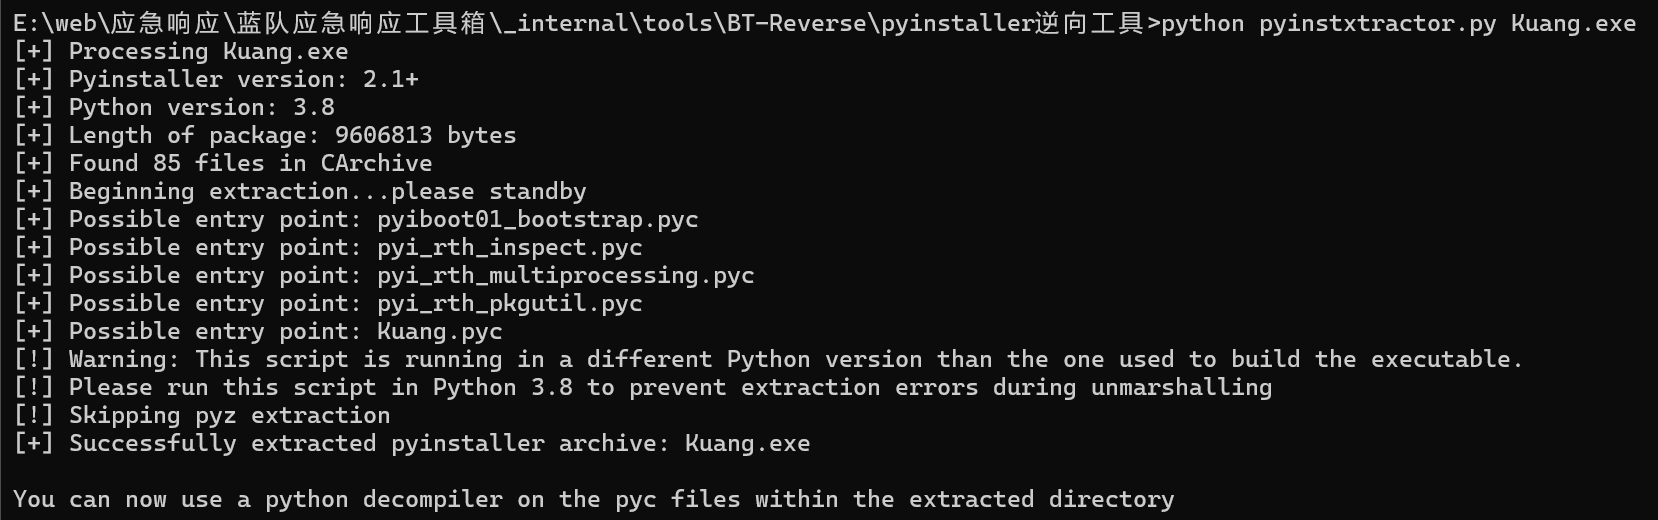Click the 'Processing Kuang.exe' output line

point(208,51)
